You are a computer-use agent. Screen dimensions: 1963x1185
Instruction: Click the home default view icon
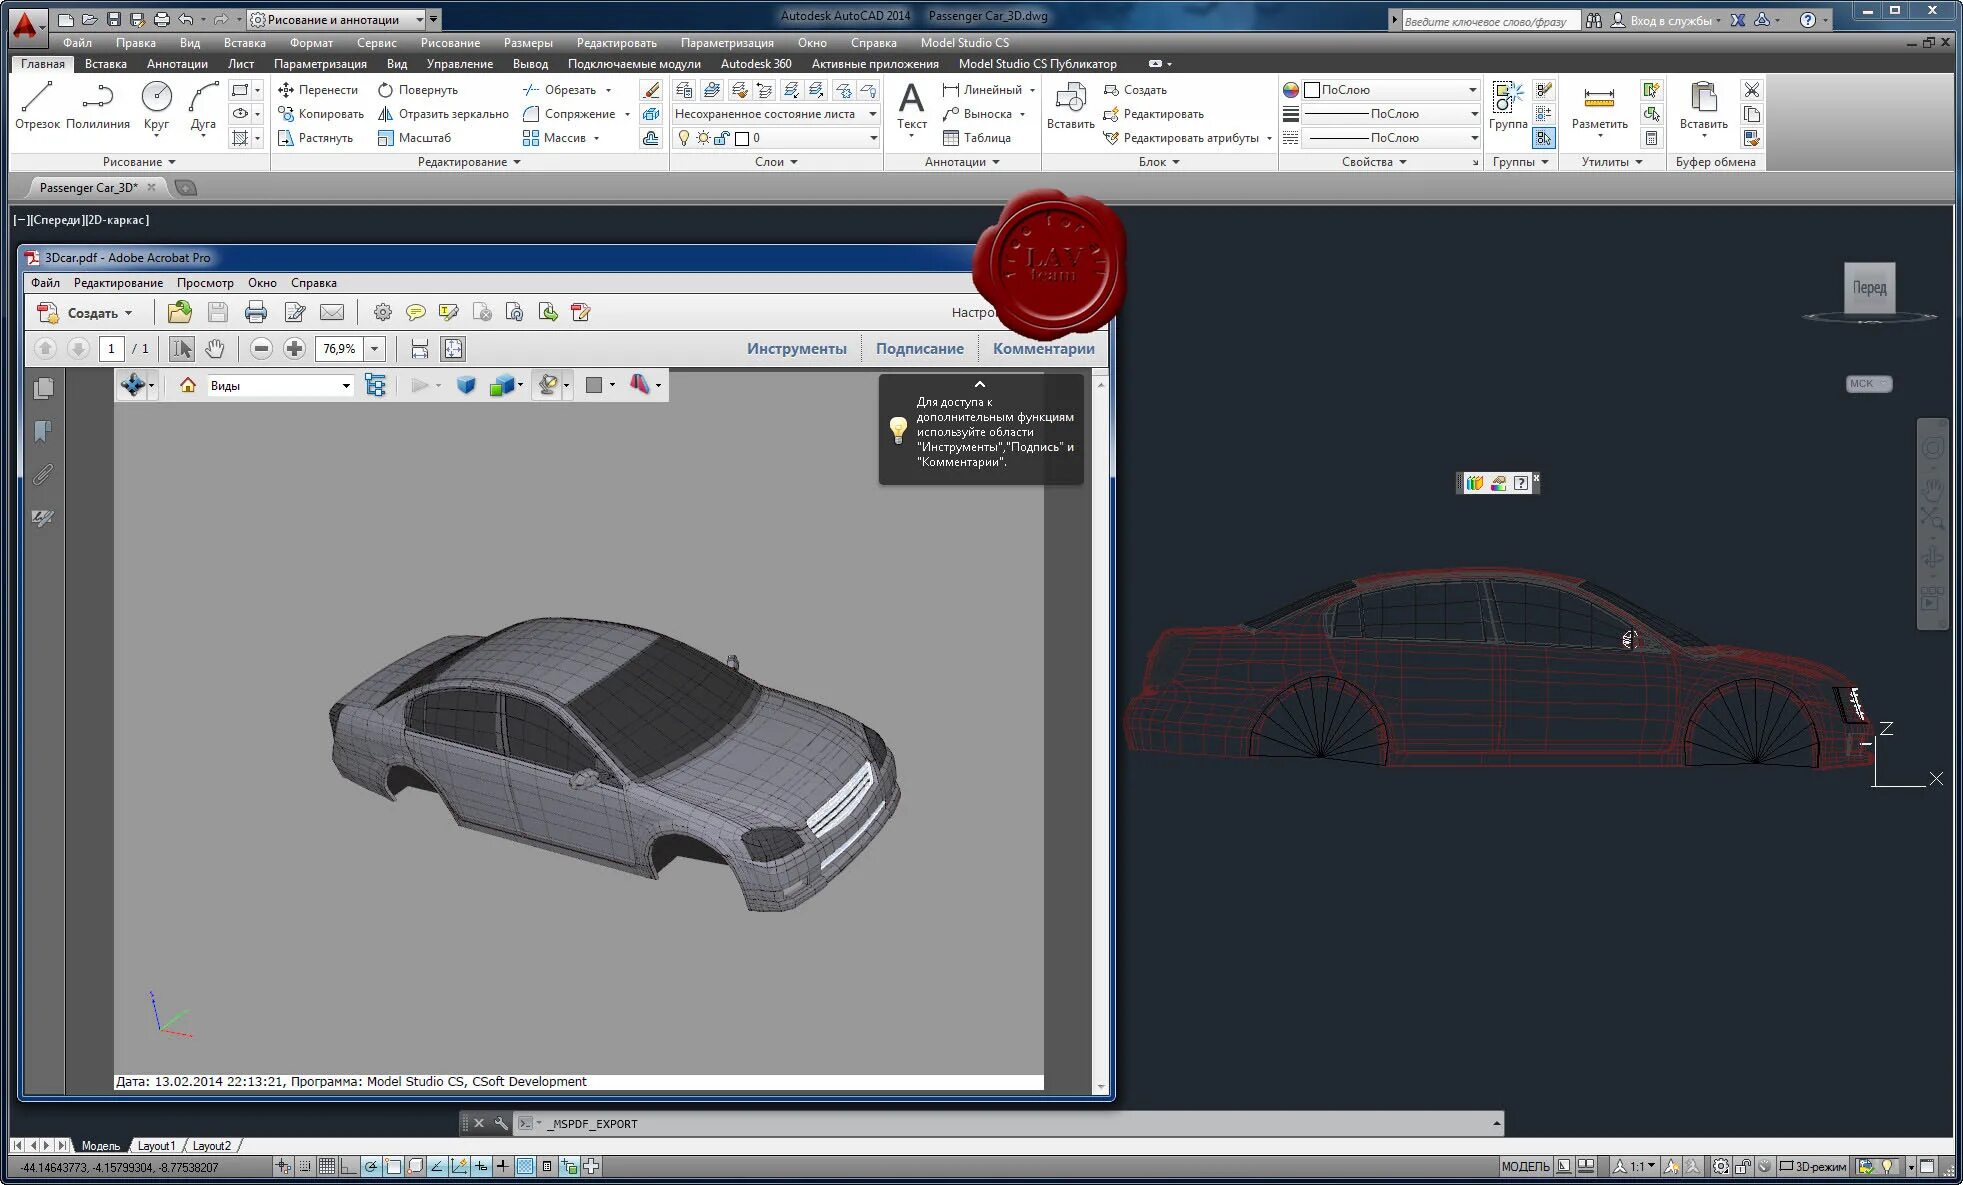click(x=187, y=385)
